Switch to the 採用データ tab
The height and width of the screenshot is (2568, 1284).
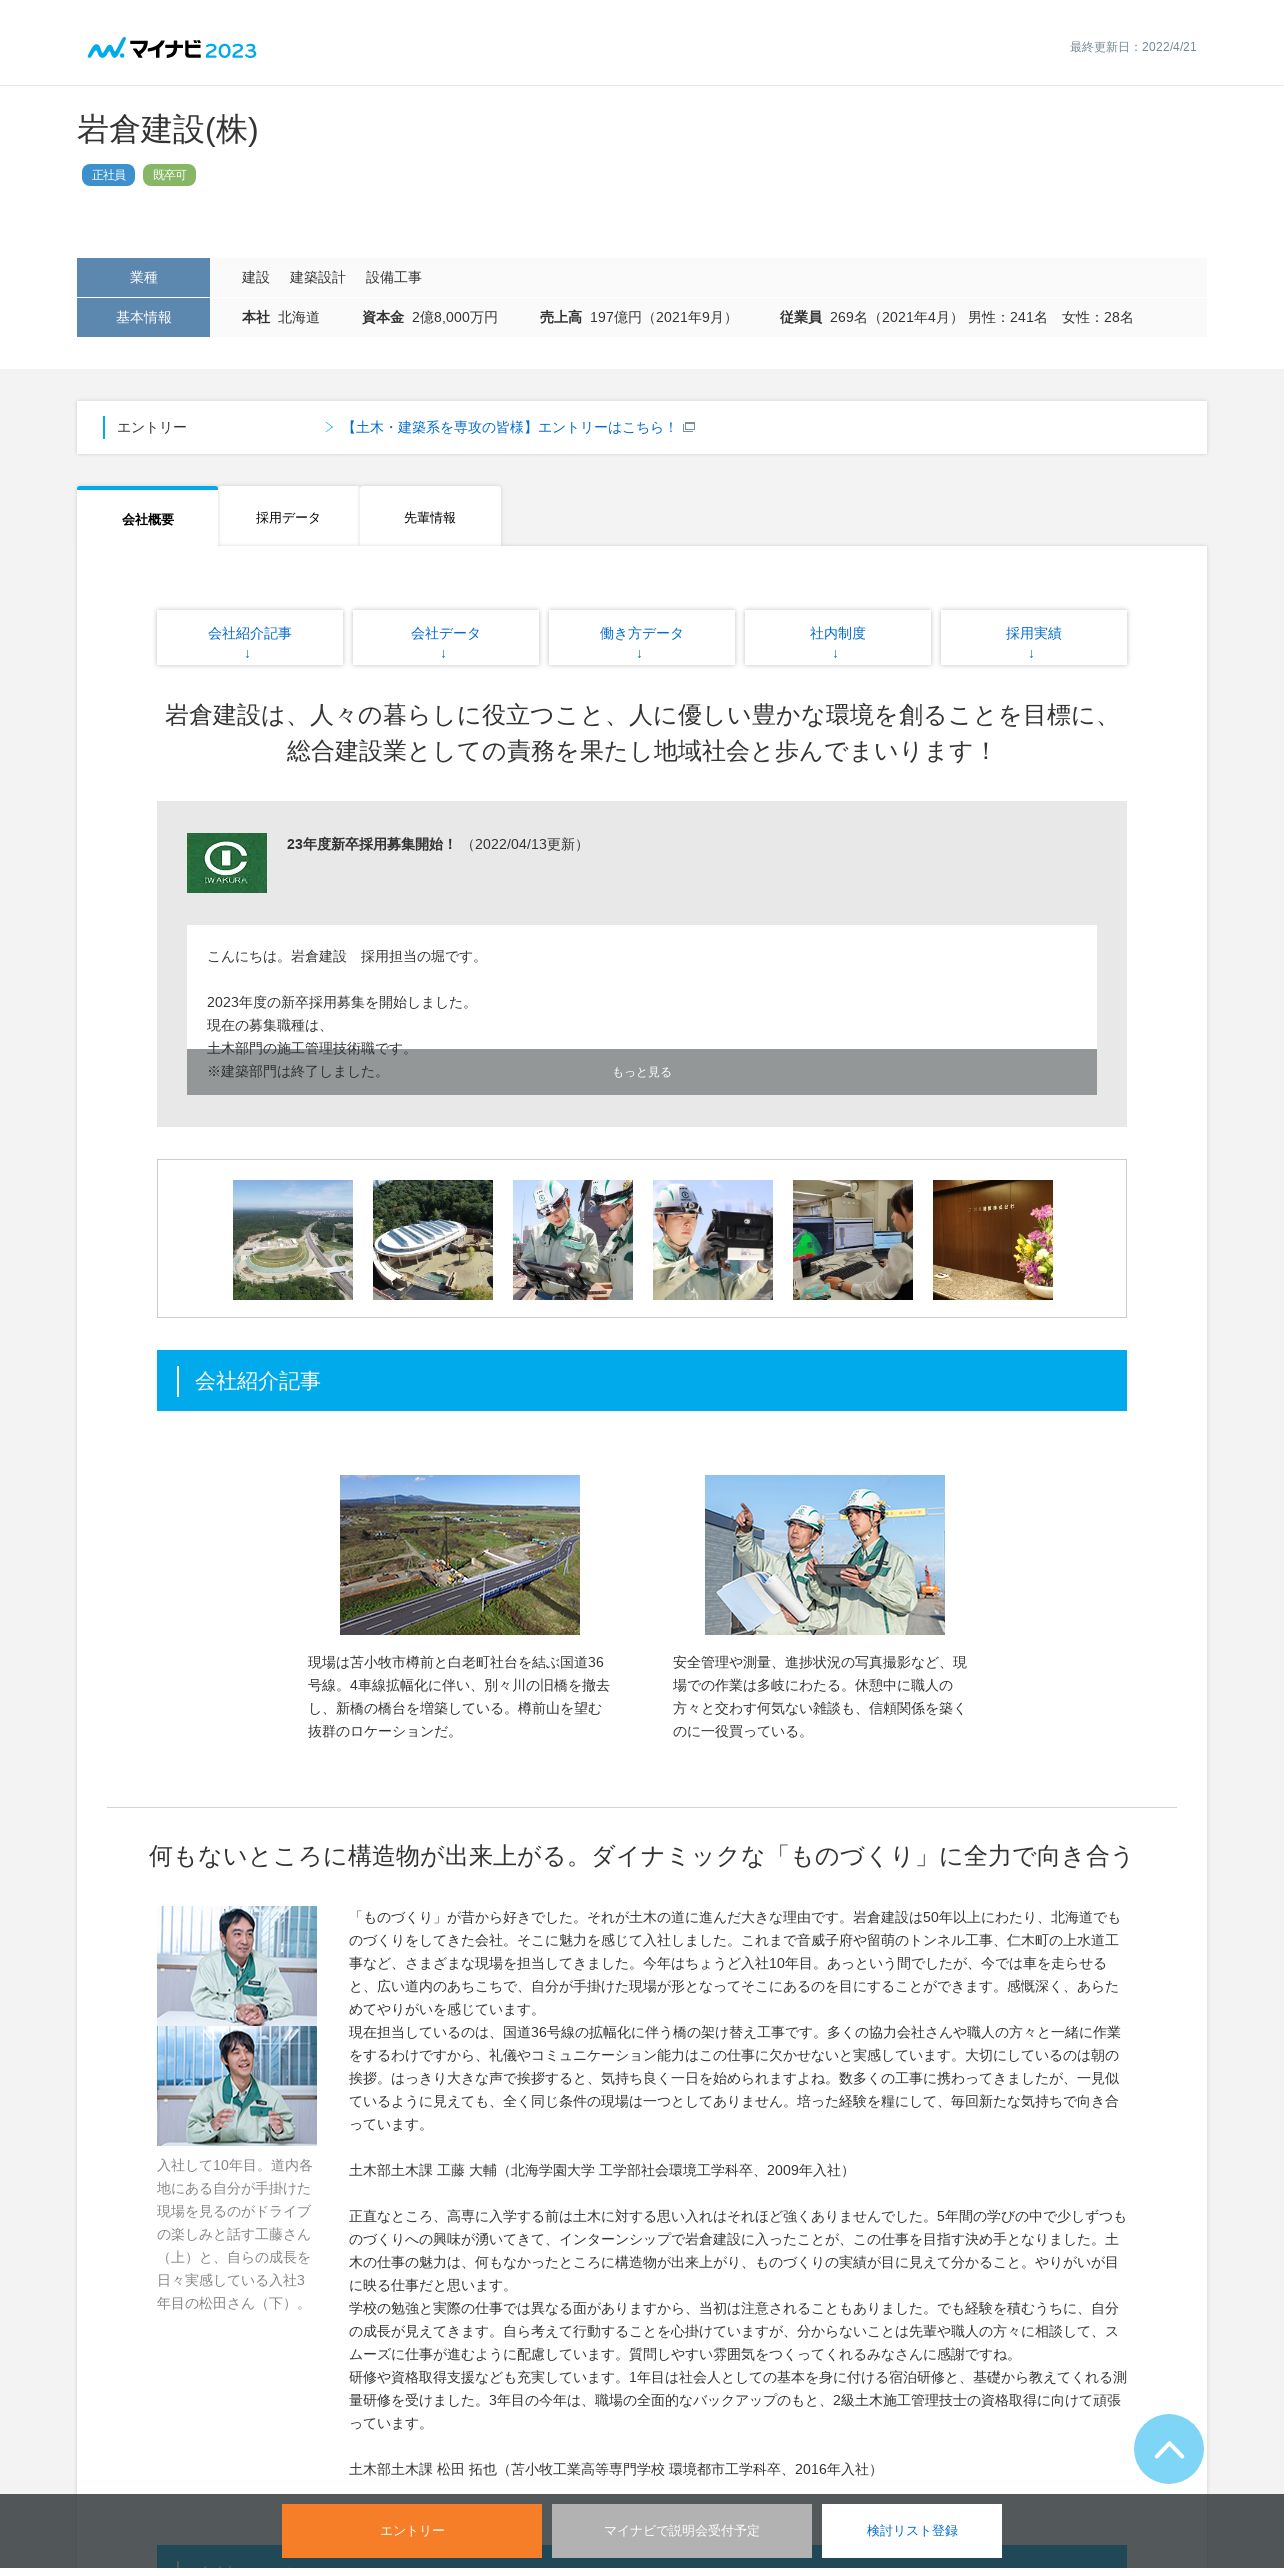point(288,517)
